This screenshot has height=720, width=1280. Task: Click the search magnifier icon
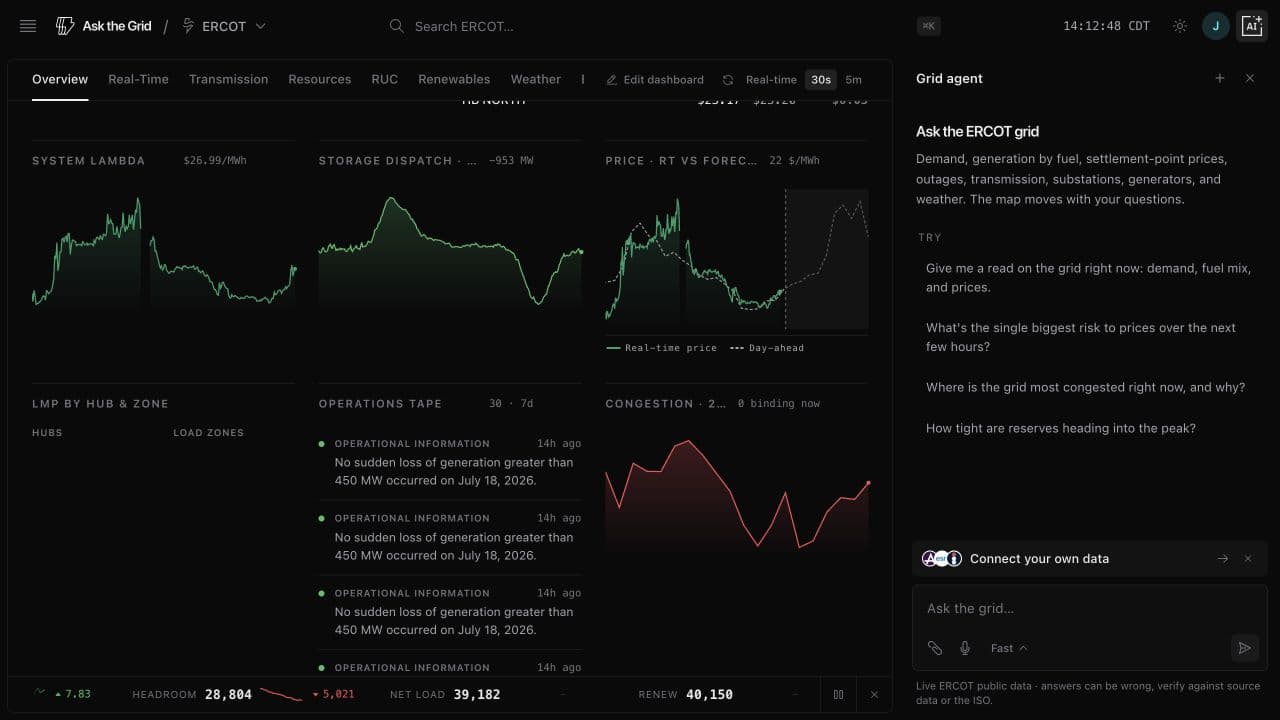pyautogui.click(x=396, y=26)
